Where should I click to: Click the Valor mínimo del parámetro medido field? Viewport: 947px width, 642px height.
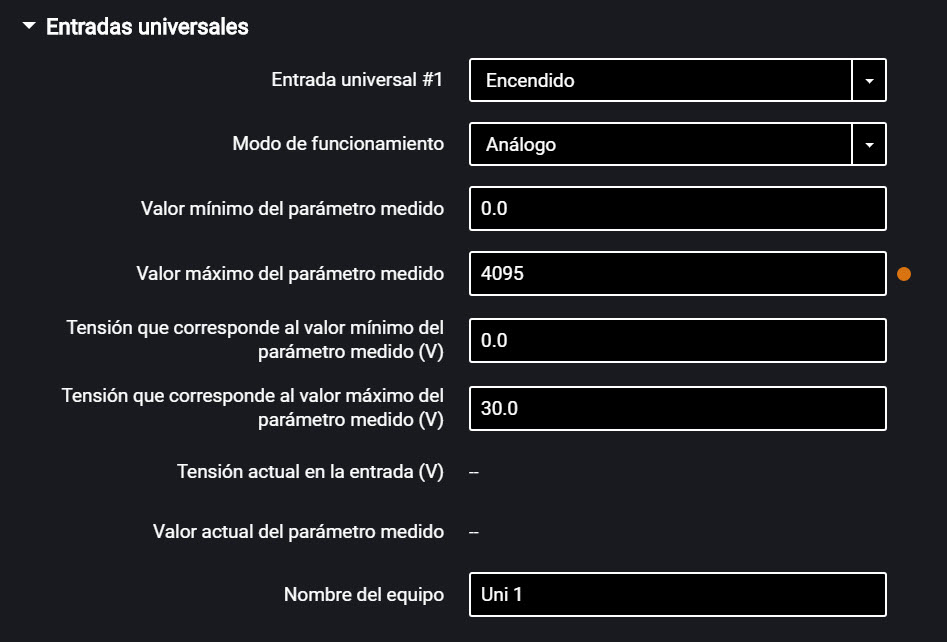(677, 208)
